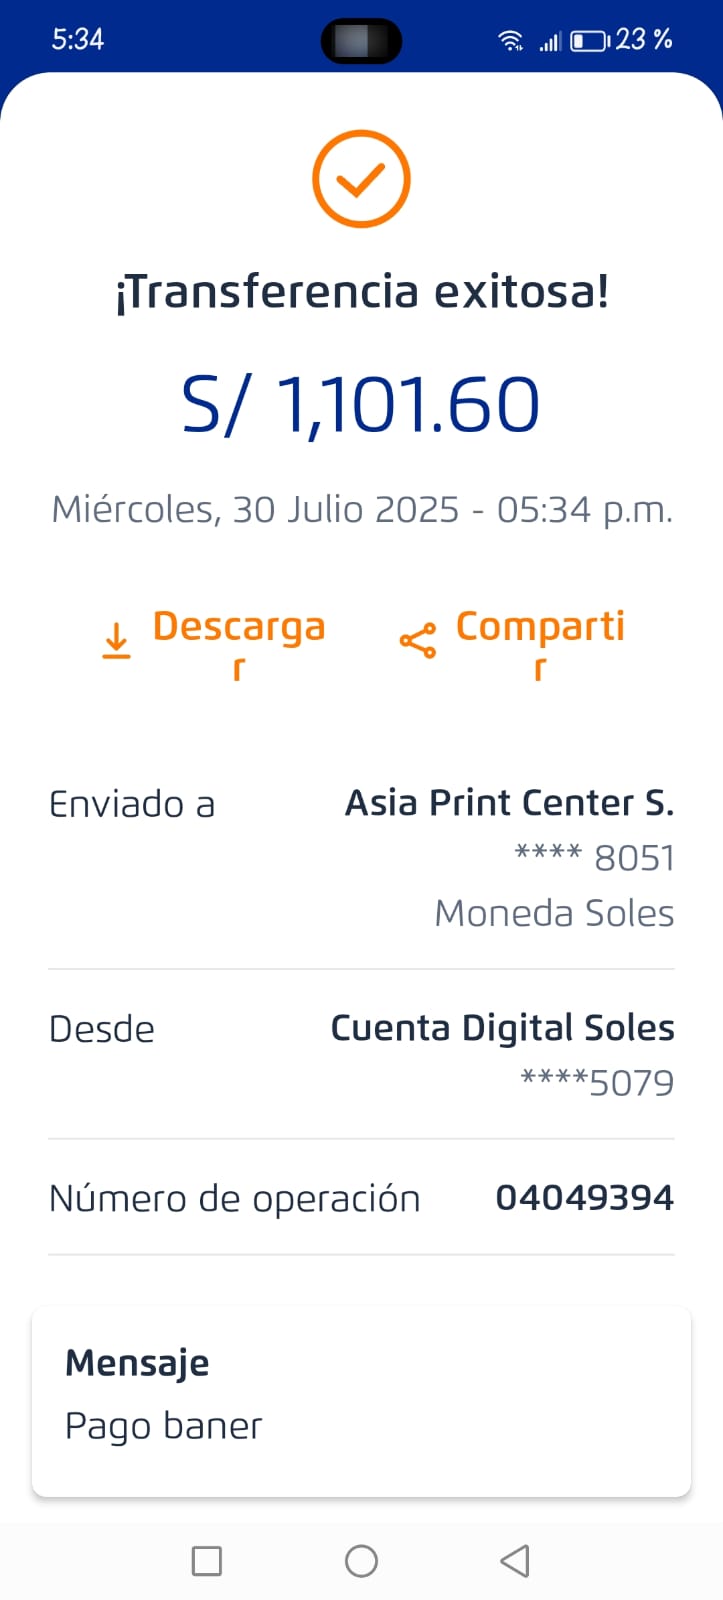Image resolution: width=723 pixels, height=1600 pixels.
Task: Tap the recipient name Asia Print Center S.
Action: tap(509, 803)
